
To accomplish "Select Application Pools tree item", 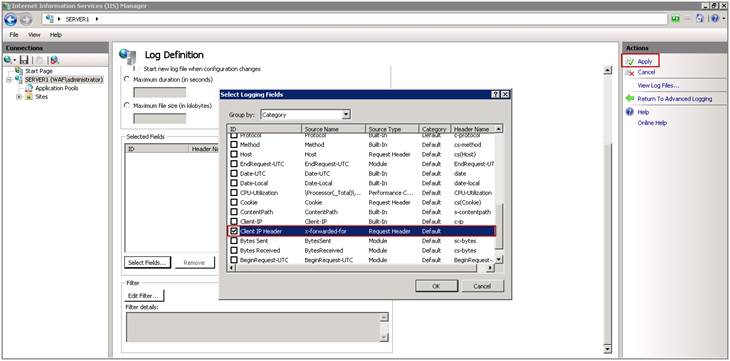I will pyautogui.click(x=57, y=88).
